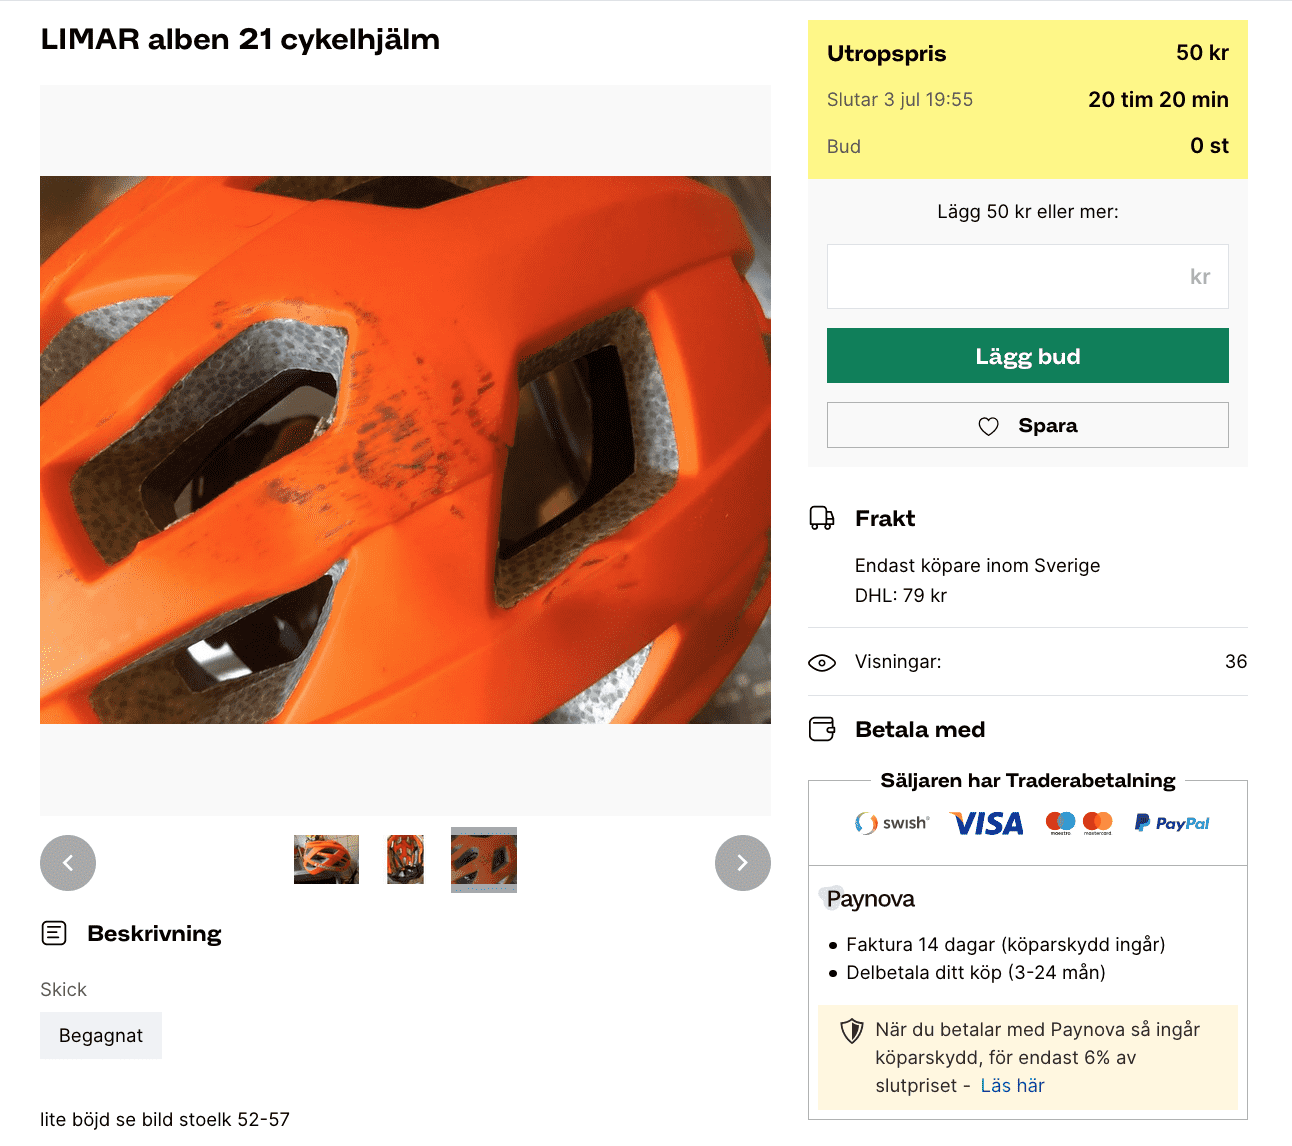Click the PayPal payment logo
Screen dimensions: 1292x1146
(1171, 823)
